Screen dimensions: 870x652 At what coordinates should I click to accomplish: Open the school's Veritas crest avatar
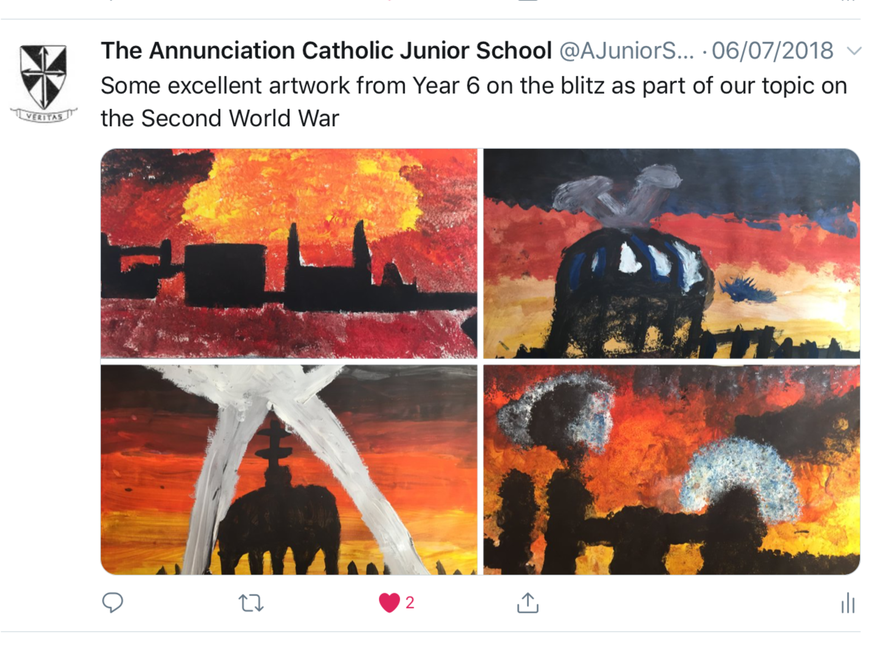click(x=43, y=83)
